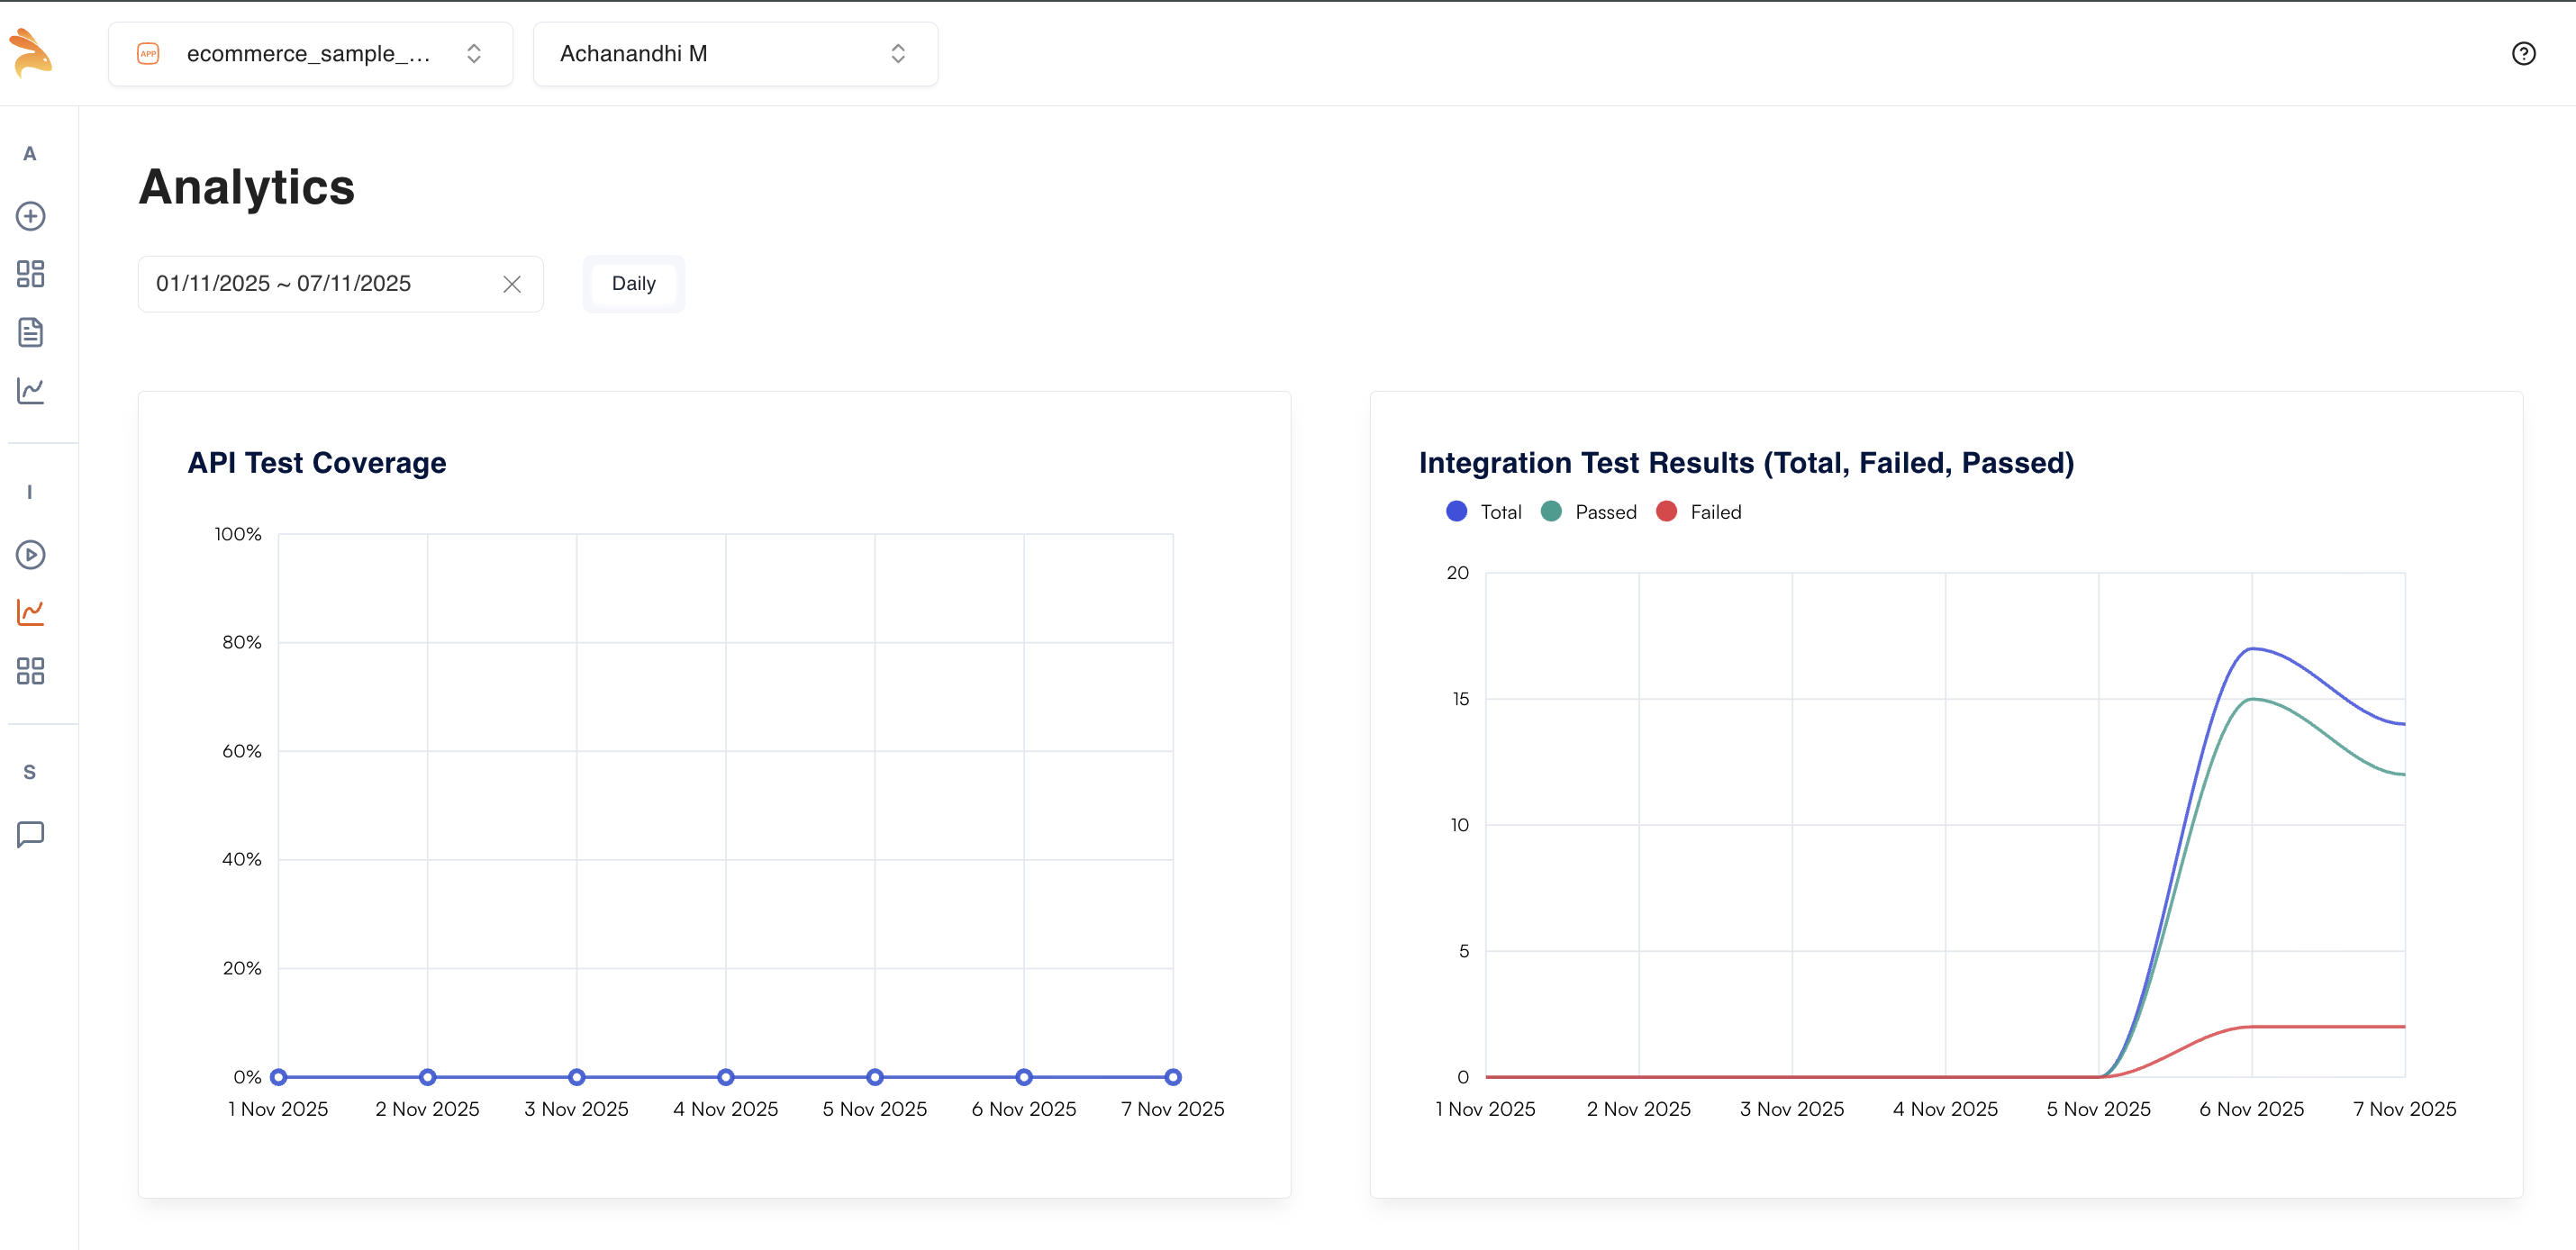
Task: Open the grid apps icon below the analytics icon
Action: [x=30, y=671]
